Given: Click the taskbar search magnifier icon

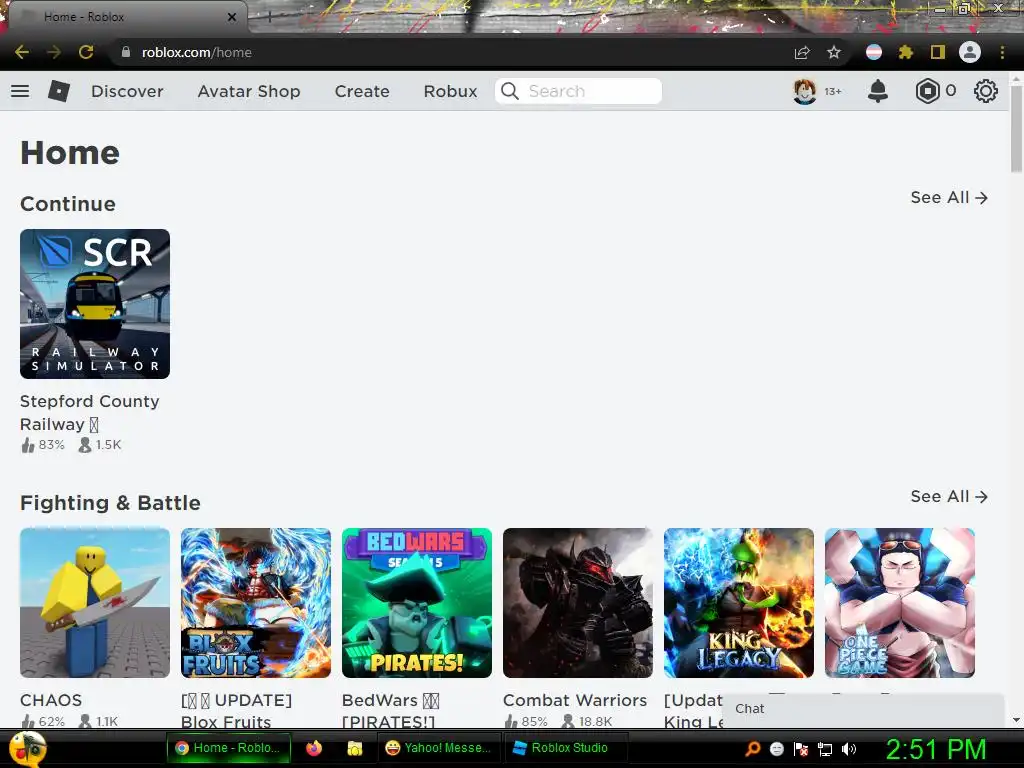Looking at the screenshot, I should pos(753,749).
